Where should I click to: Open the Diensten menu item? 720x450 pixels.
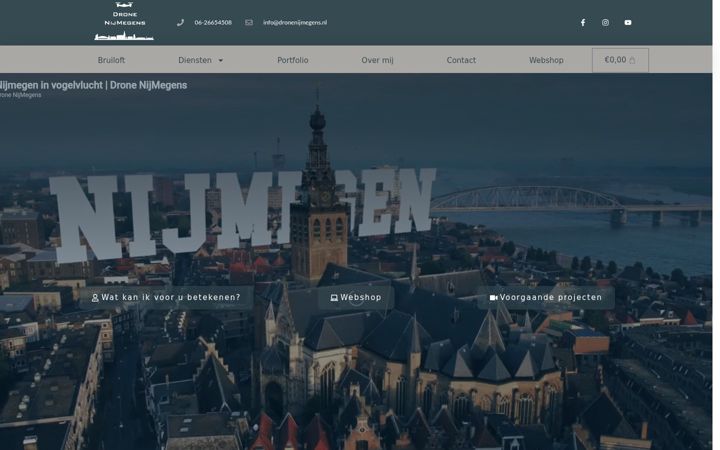195,60
